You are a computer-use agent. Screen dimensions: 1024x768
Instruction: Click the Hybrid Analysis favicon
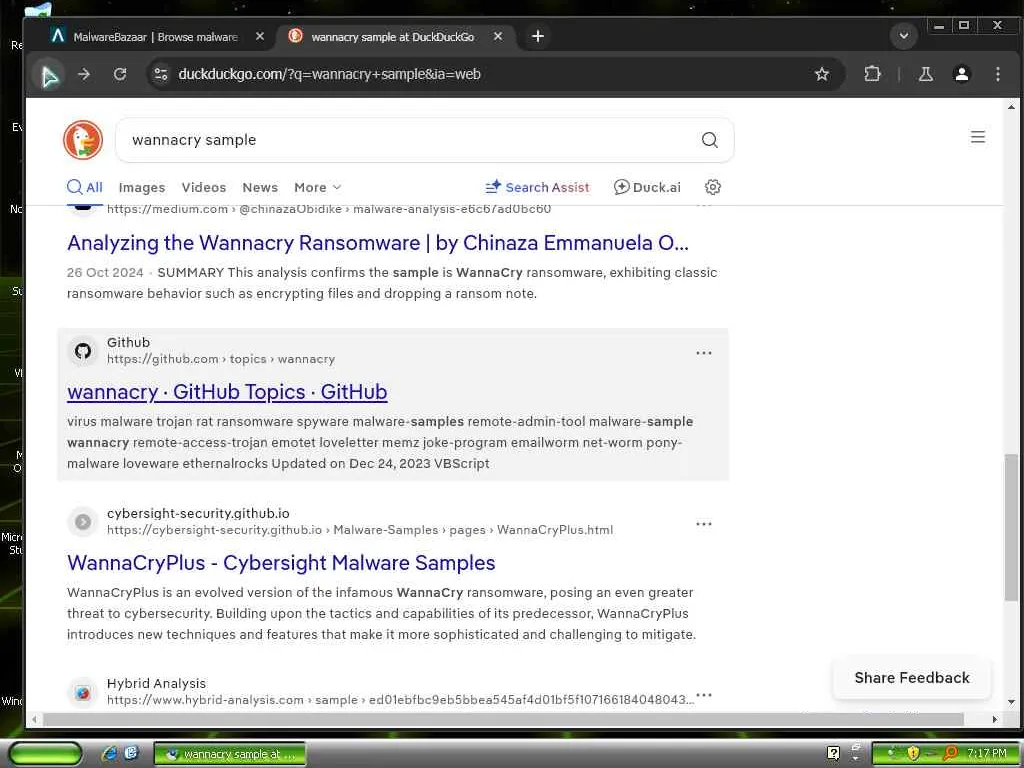coord(83,693)
